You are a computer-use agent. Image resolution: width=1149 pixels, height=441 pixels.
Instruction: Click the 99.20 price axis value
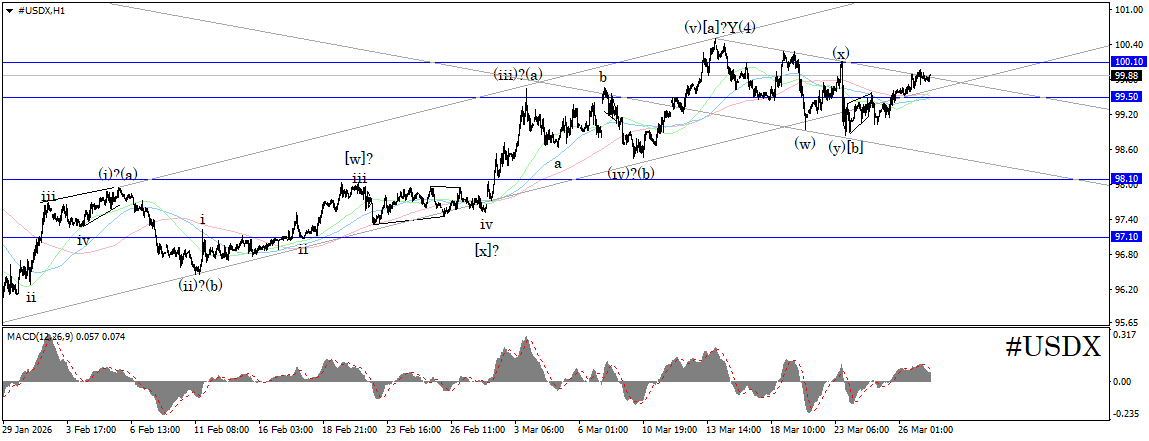tap(1126, 115)
